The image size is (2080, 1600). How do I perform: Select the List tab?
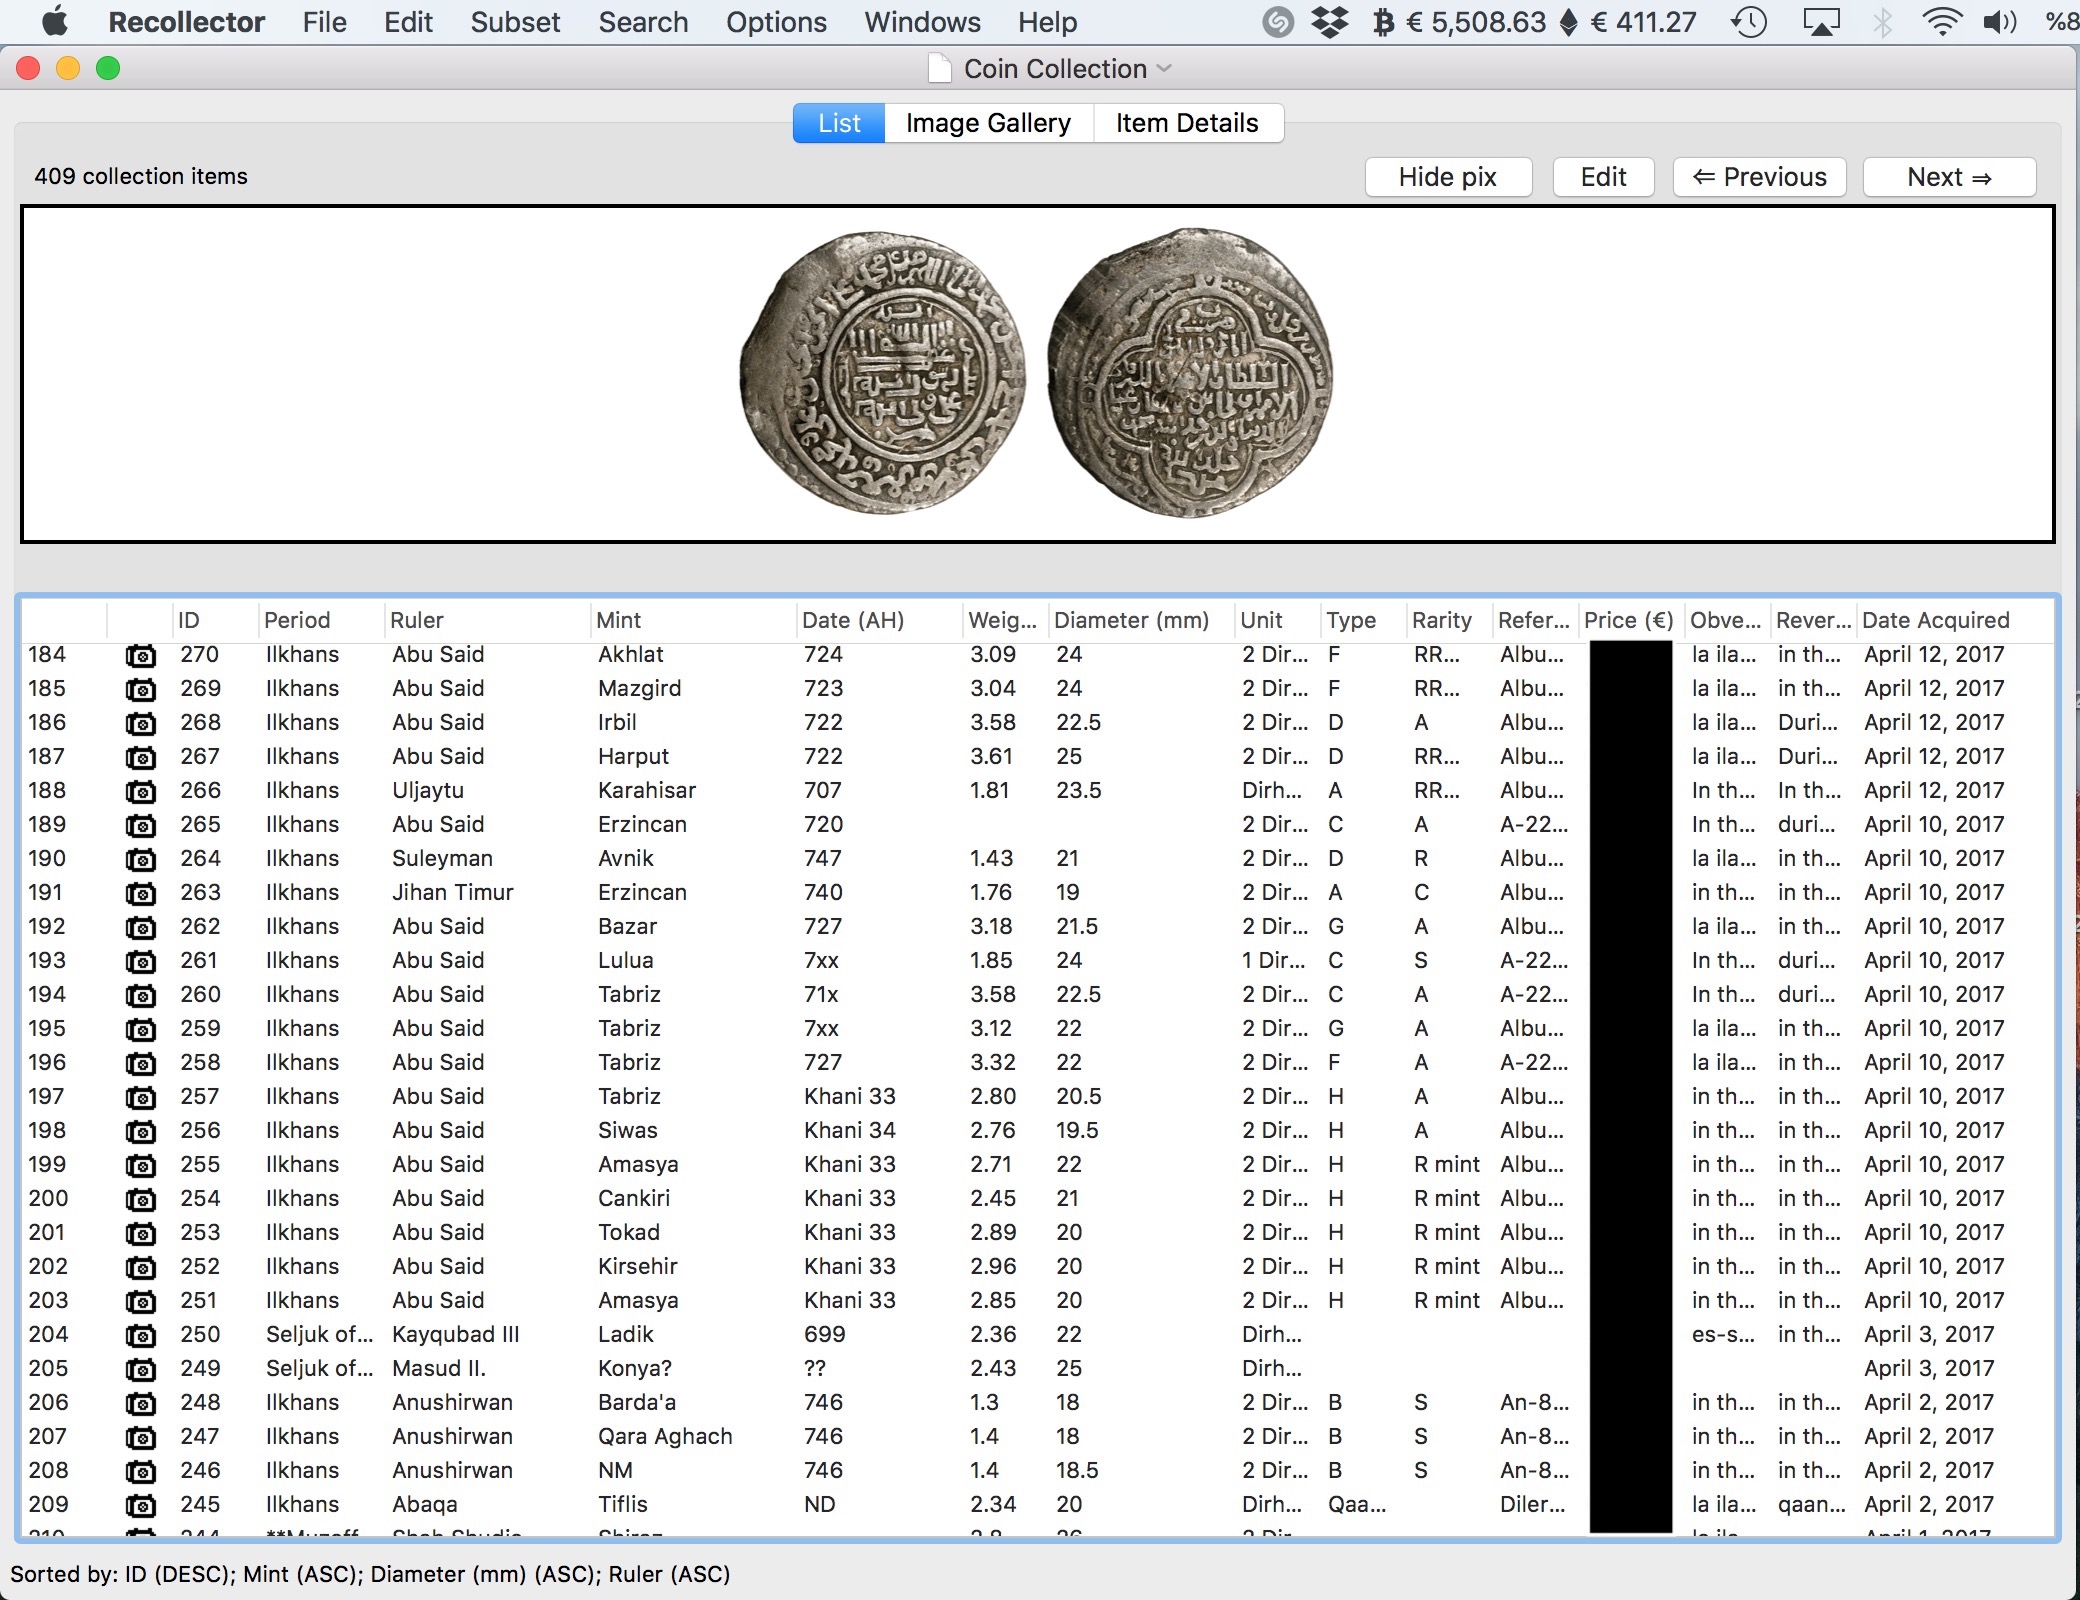839,123
